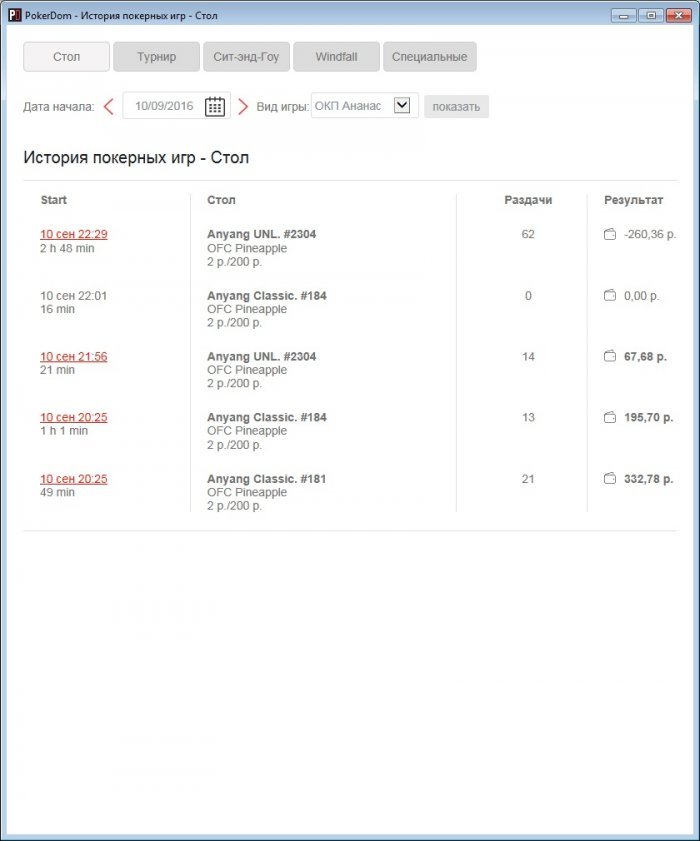Select the non-linked 10 сен 22:01 entry
Screen dimensions: 700x841
coord(73,296)
